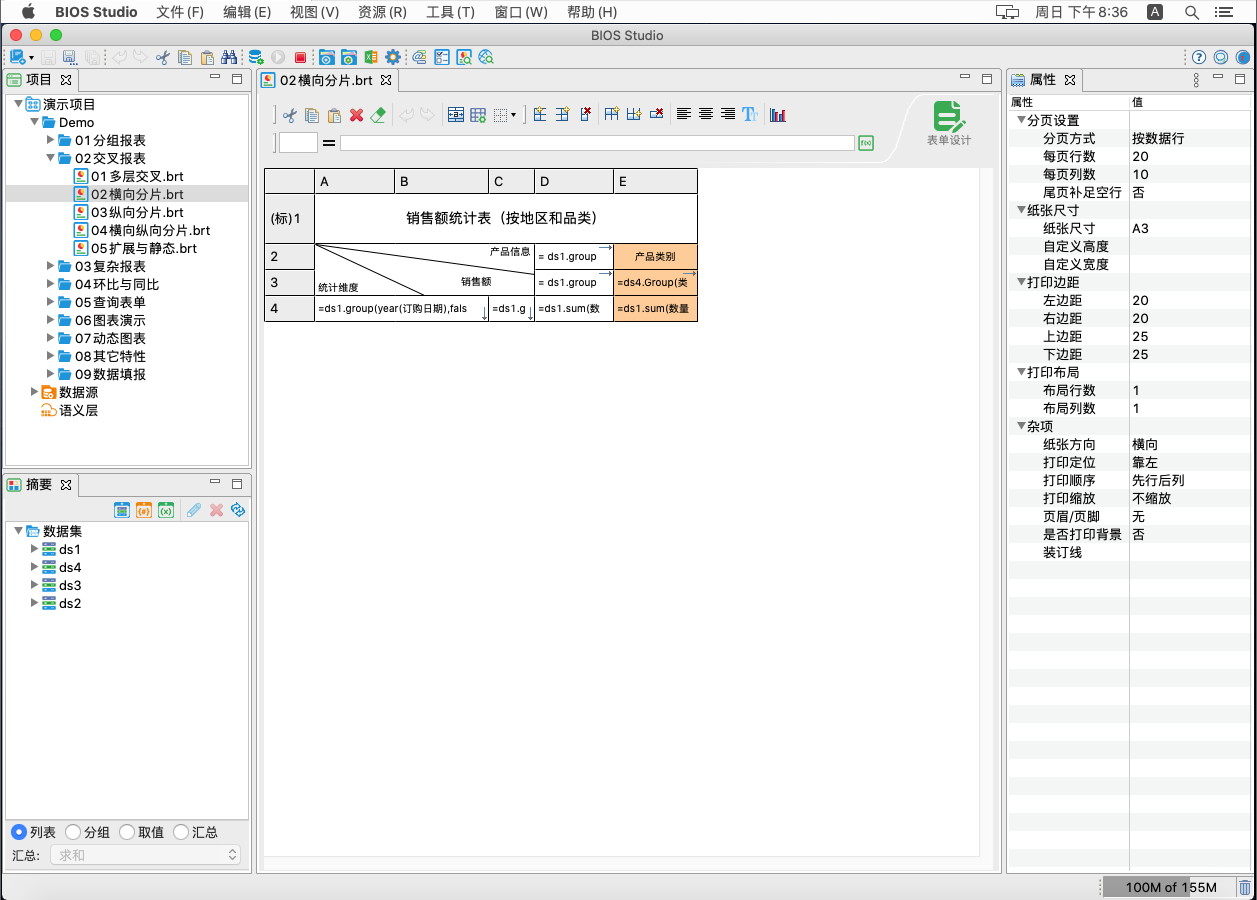Click the bar chart icon in editor toolbar
Image resolution: width=1257 pixels, height=900 pixels.
pos(777,115)
